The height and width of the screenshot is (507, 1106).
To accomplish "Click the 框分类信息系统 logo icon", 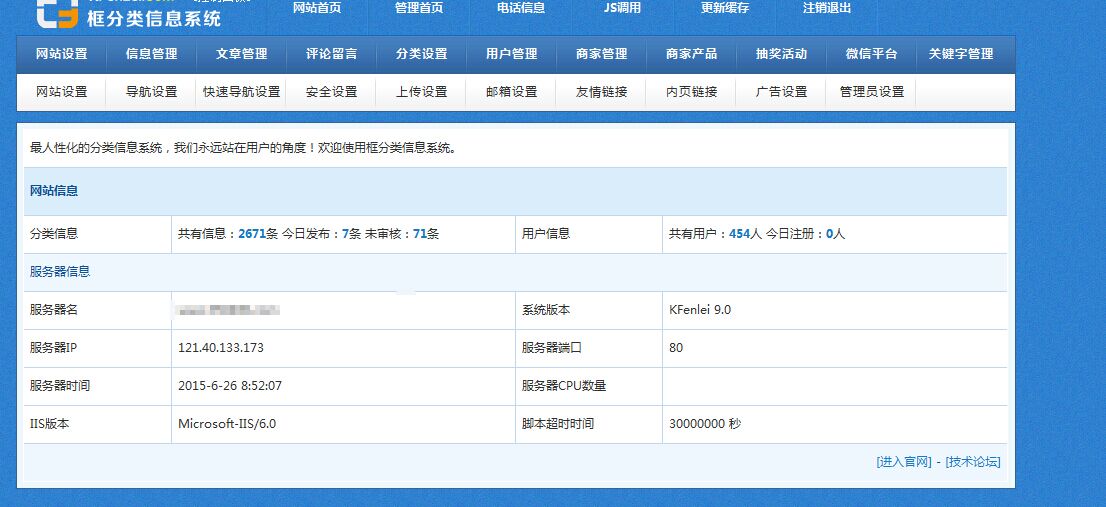I will pyautogui.click(x=57, y=12).
